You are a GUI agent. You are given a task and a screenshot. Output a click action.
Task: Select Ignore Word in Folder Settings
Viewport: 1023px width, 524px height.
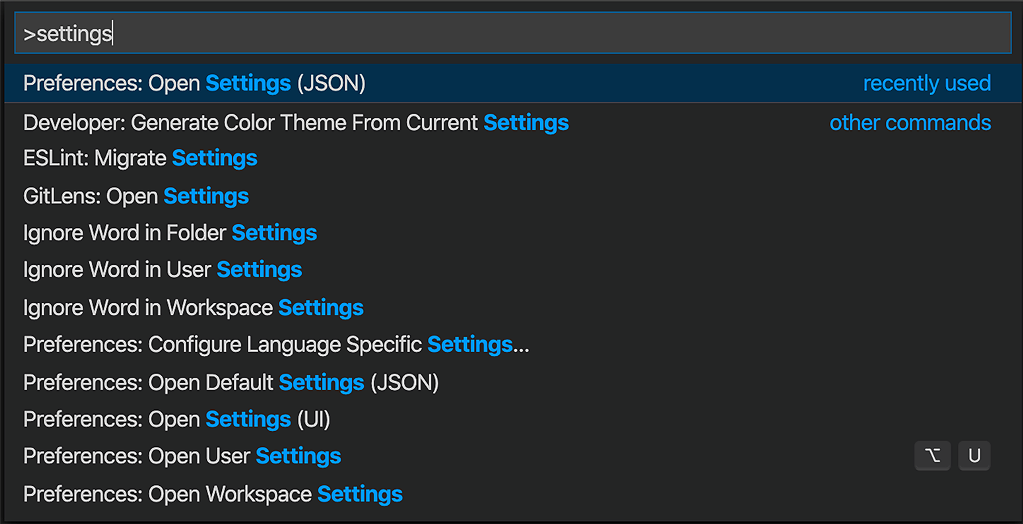(x=512, y=233)
